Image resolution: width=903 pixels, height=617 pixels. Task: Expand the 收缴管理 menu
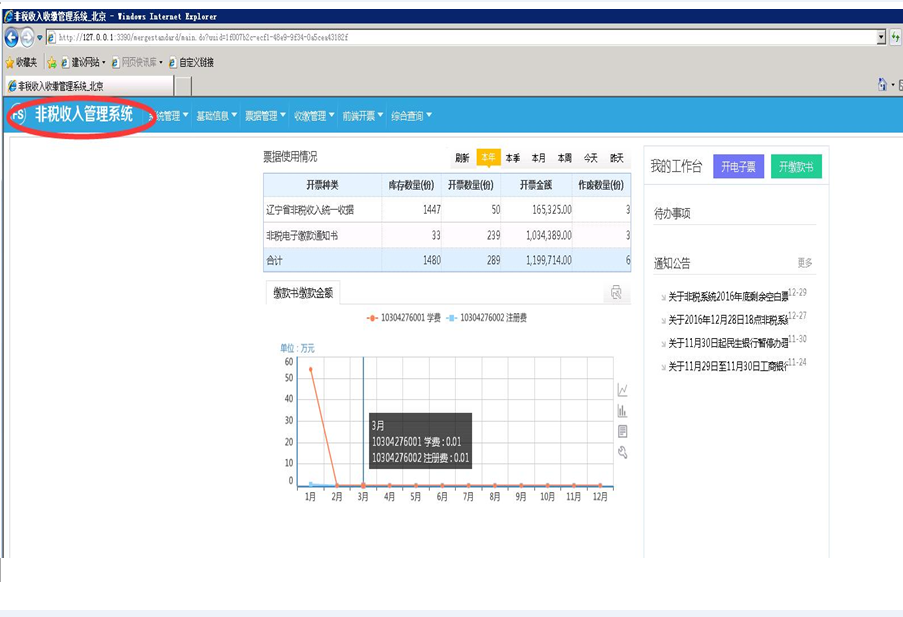point(314,116)
